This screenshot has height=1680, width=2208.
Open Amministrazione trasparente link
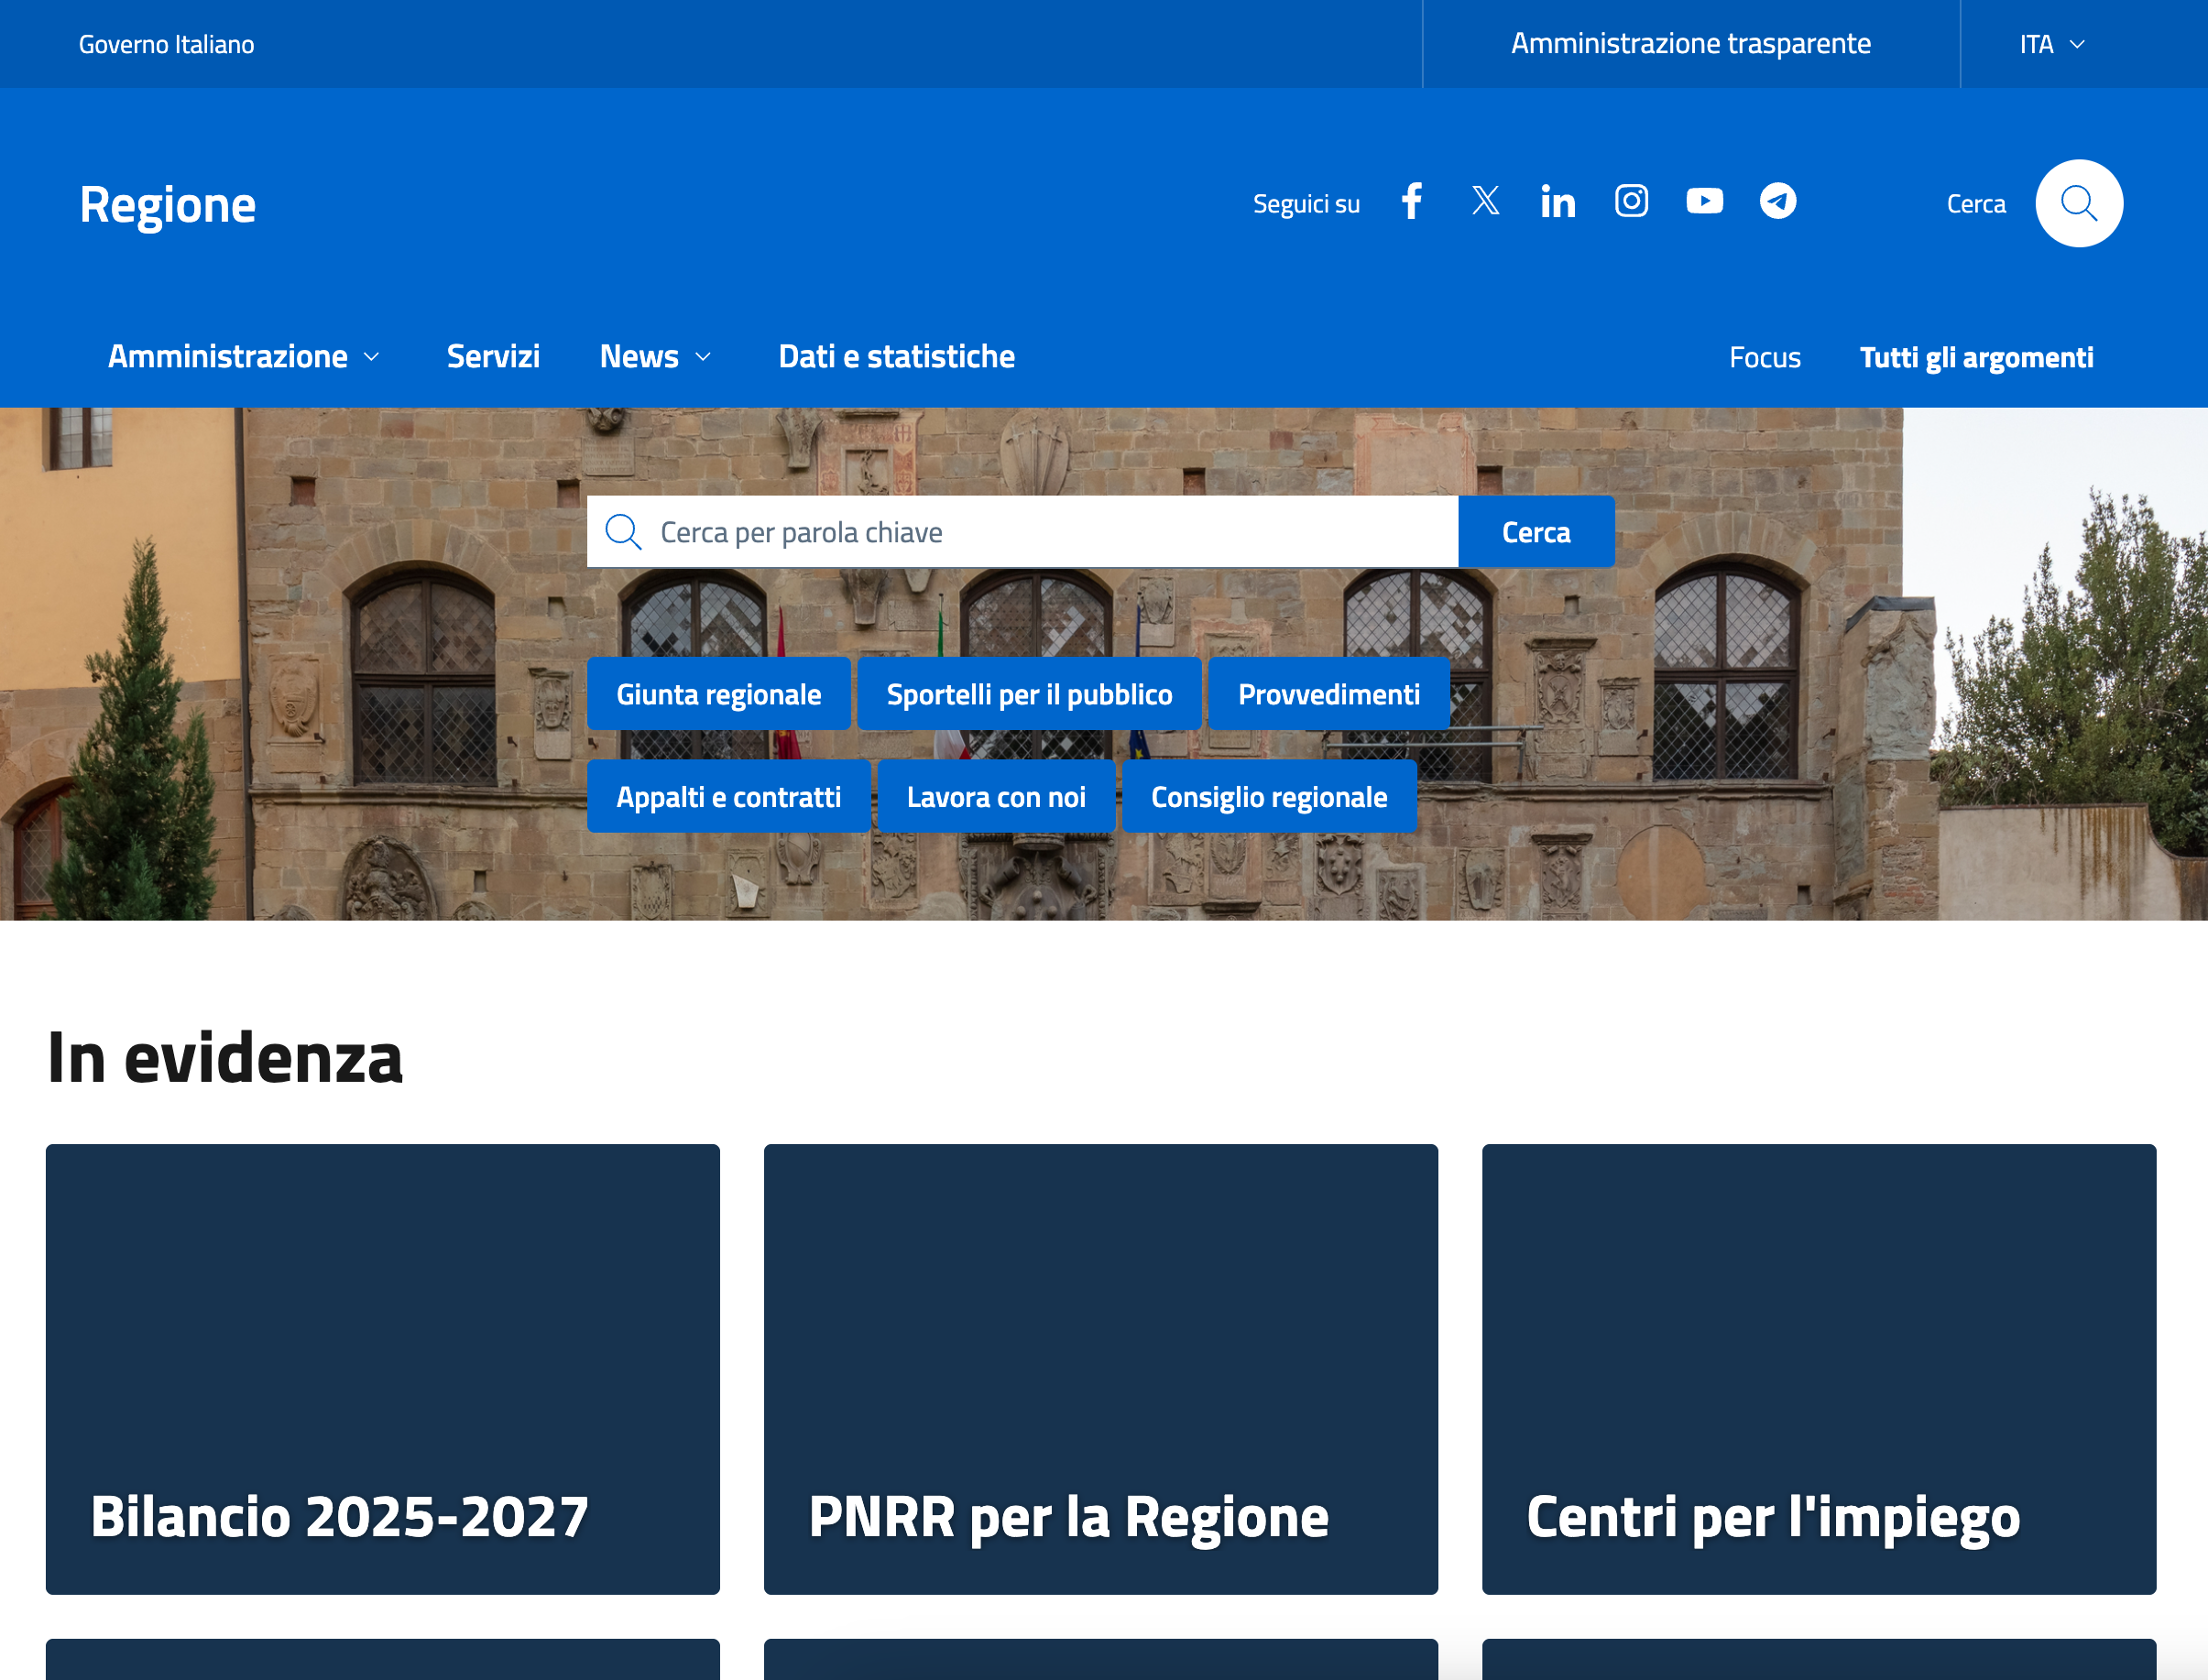[x=1690, y=44]
